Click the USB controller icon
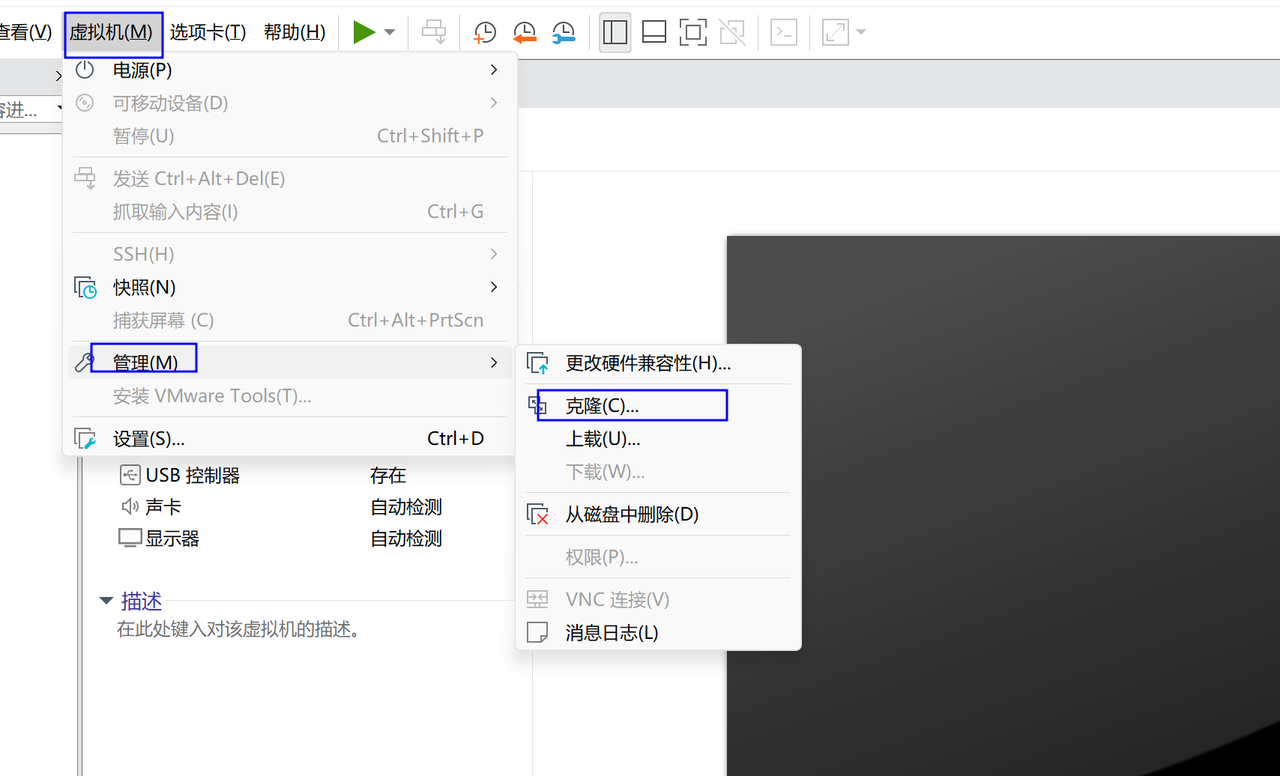 [x=130, y=475]
